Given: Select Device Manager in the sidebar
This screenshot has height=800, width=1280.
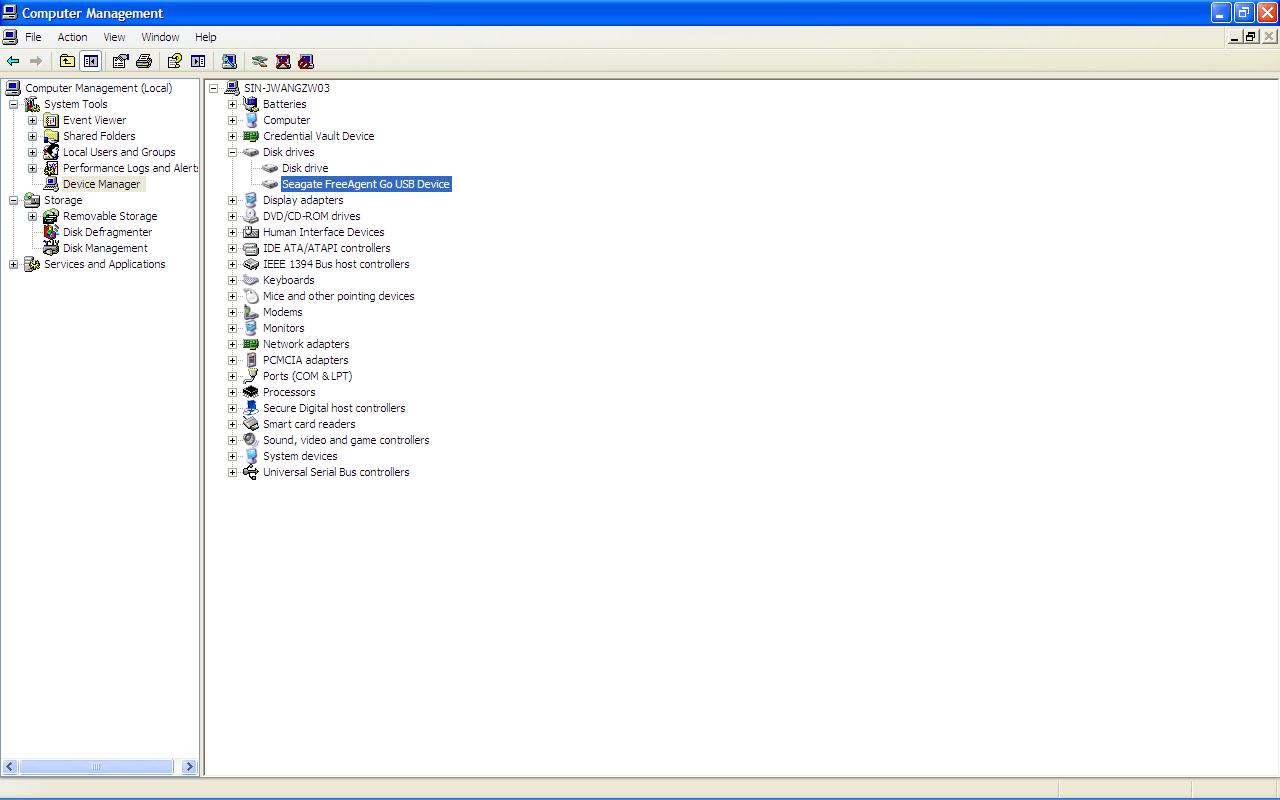Looking at the screenshot, I should (103, 183).
